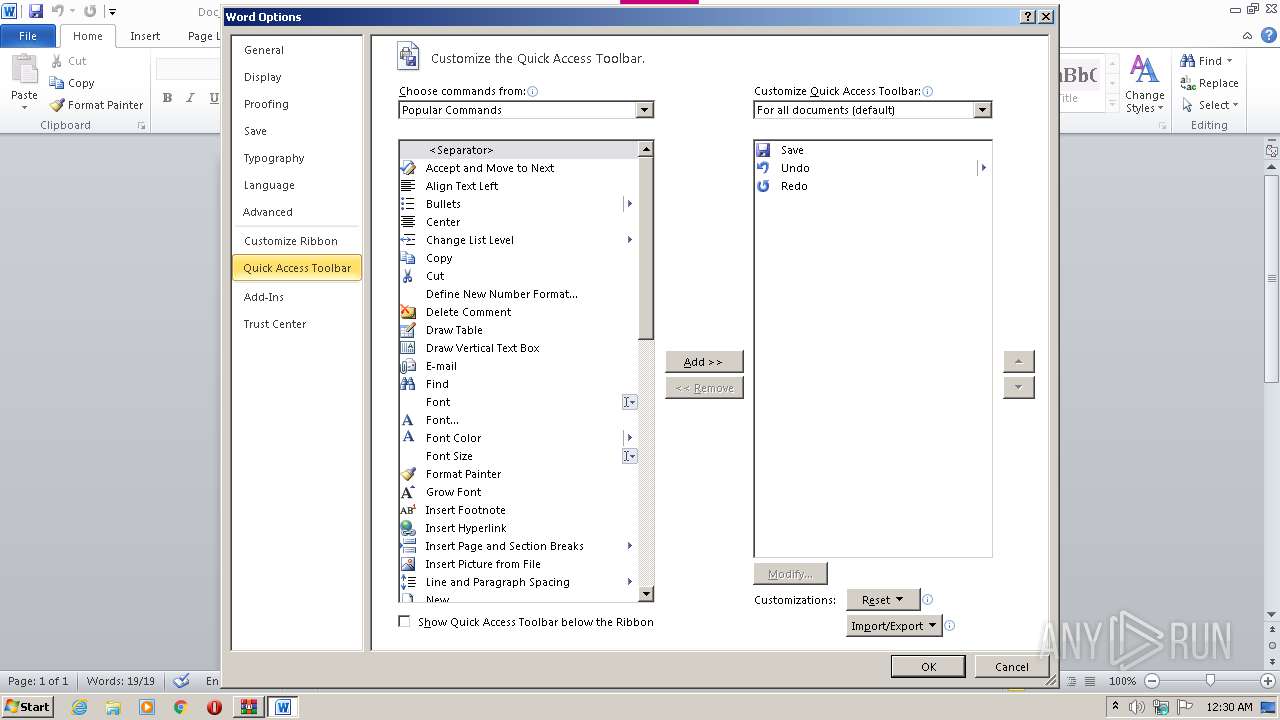Choose the Find binoculars command in list
The height and width of the screenshot is (720, 1280).
(x=518, y=384)
